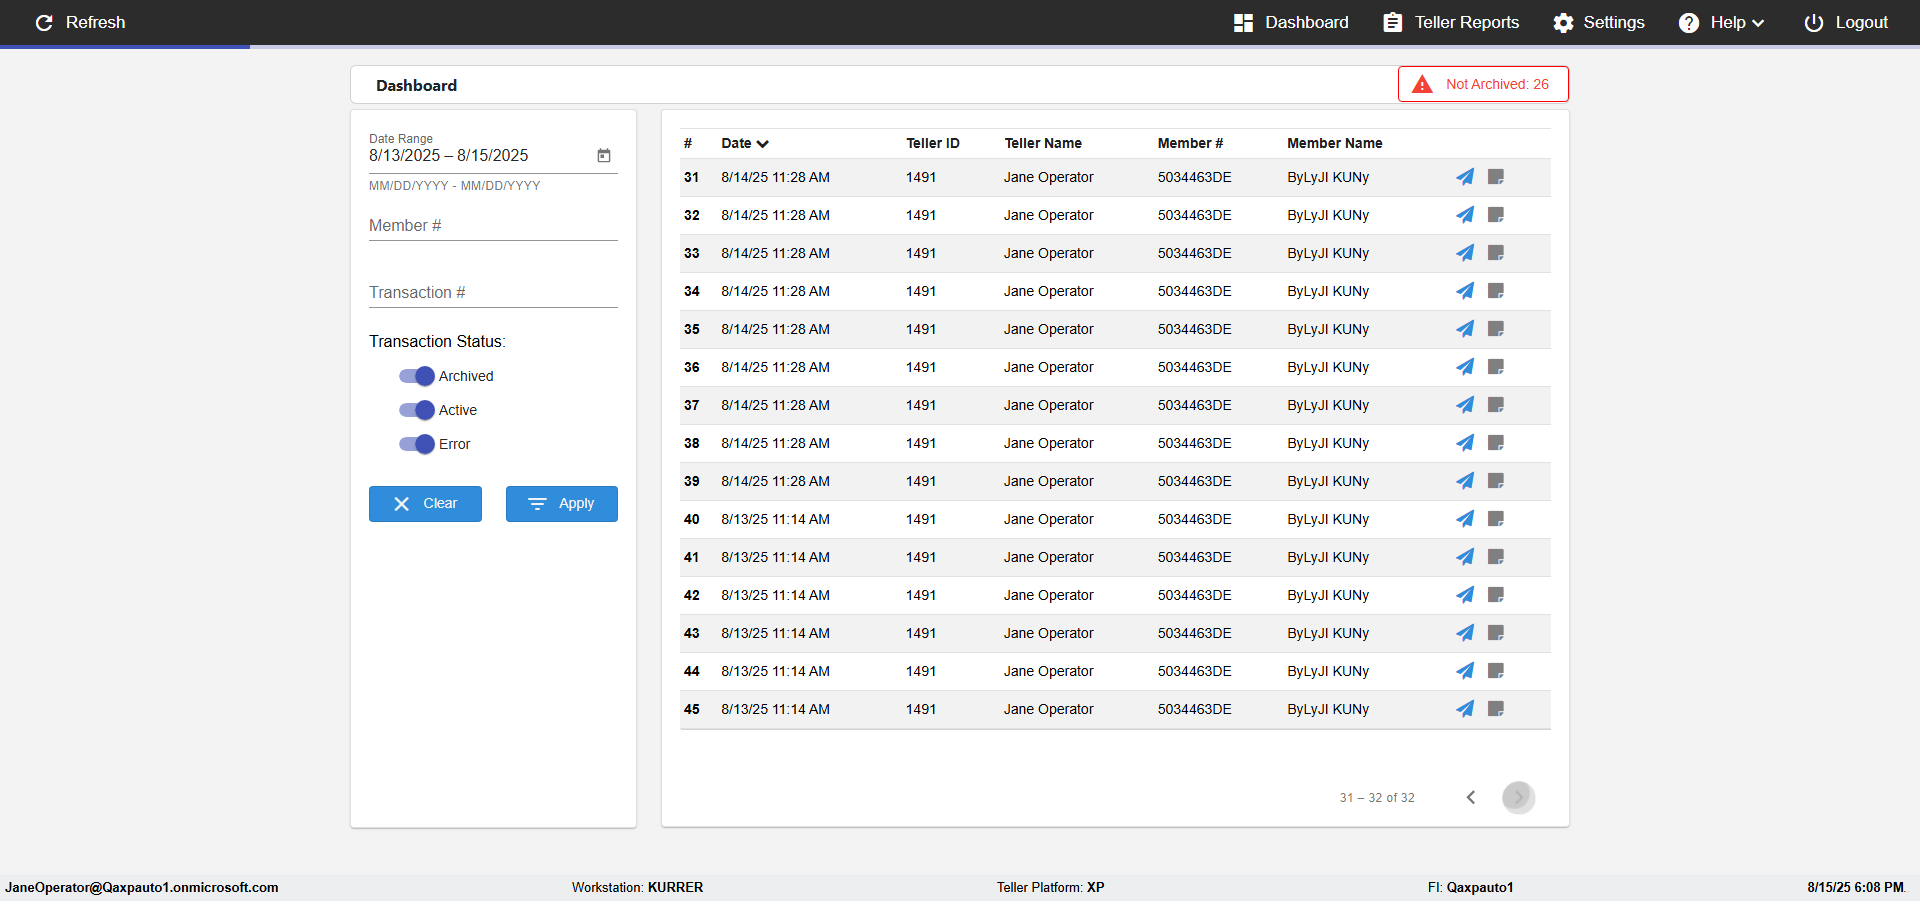Viewport: 1920px width, 901px height.
Task: Click the send icon in row 44
Action: [x=1465, y=671]
